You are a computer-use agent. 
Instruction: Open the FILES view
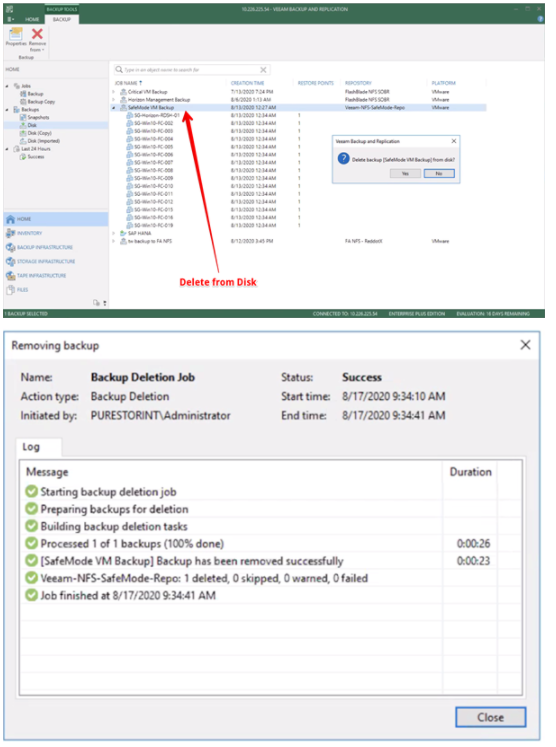click(56, 290)
